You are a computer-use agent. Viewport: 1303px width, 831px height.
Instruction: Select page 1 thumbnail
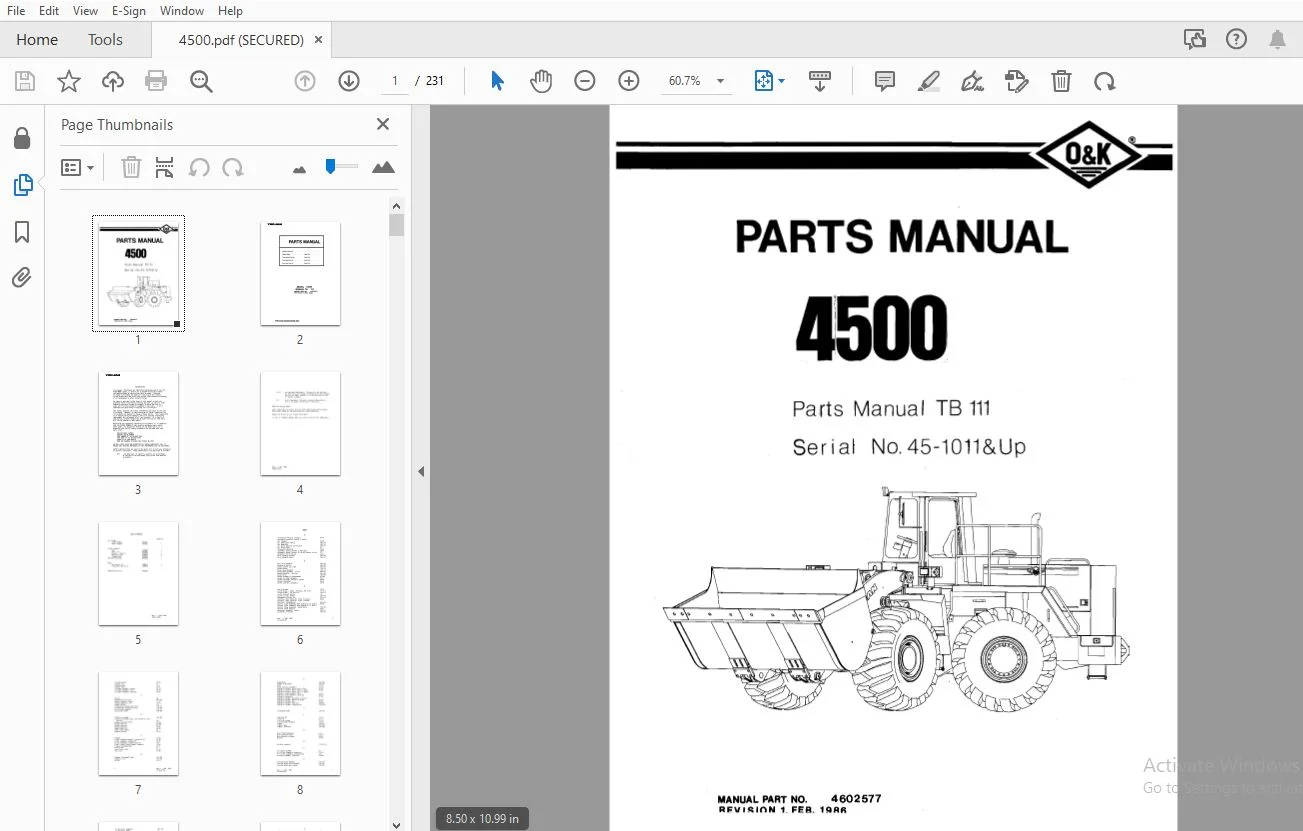tap(138, 273)
